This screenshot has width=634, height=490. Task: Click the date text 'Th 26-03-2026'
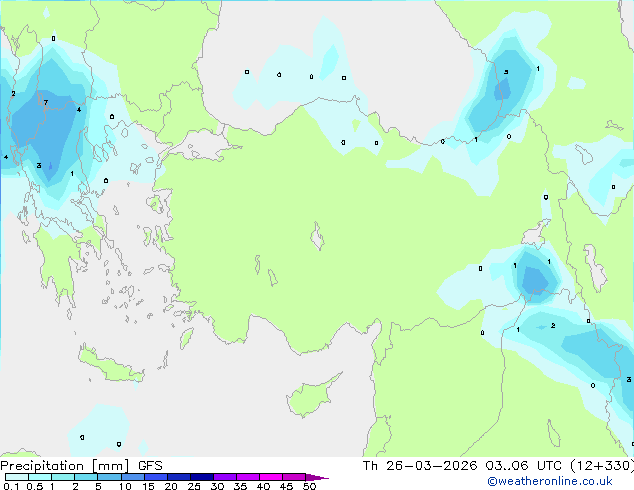(x=420, y=466)
